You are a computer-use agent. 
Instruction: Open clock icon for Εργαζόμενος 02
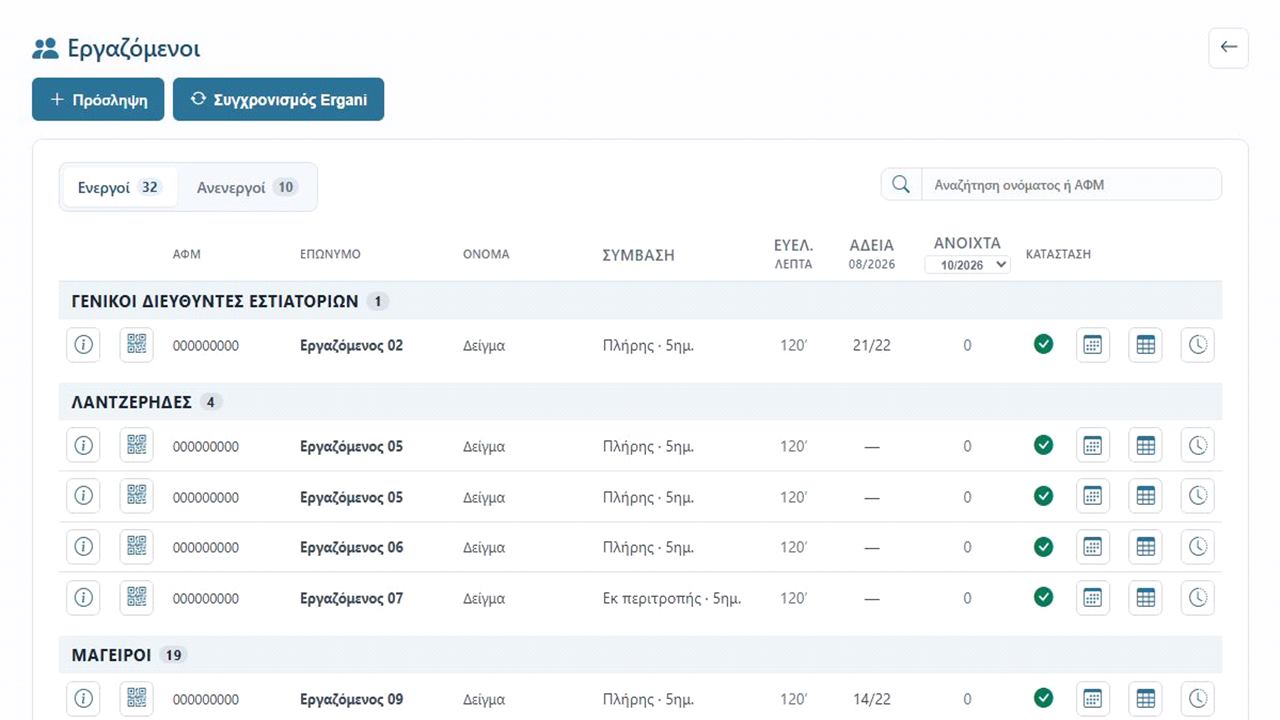point(1198,345)
